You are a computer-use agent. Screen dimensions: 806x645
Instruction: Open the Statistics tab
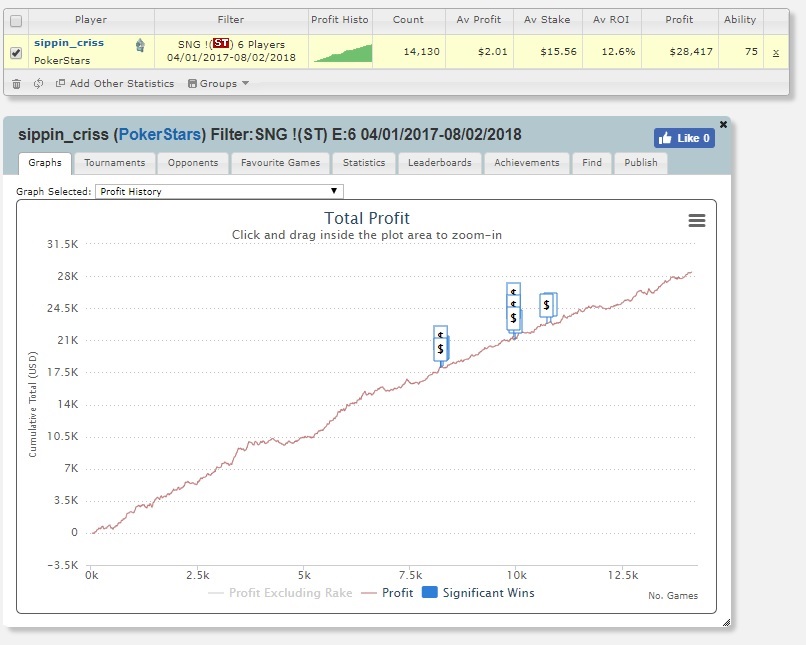364,163
